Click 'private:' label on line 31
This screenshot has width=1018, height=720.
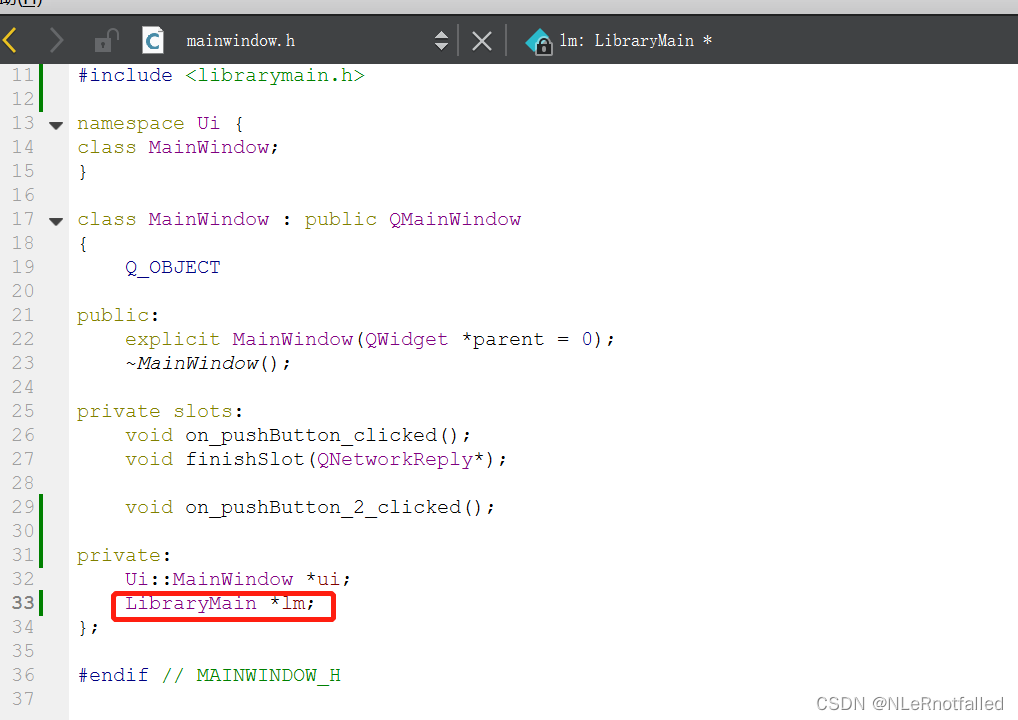click(x=123, y=555)
